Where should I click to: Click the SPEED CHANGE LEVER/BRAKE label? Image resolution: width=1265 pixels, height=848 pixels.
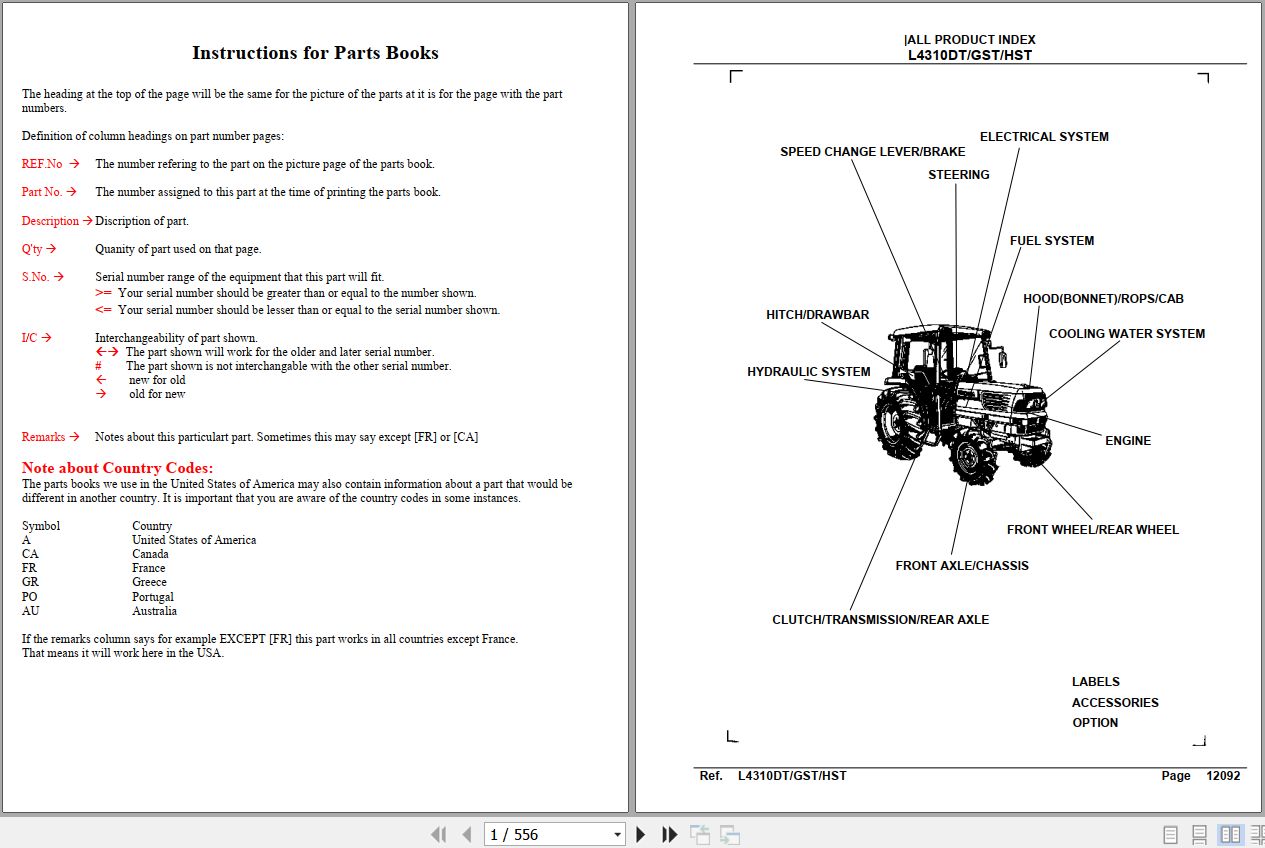(x=873, y=152)
